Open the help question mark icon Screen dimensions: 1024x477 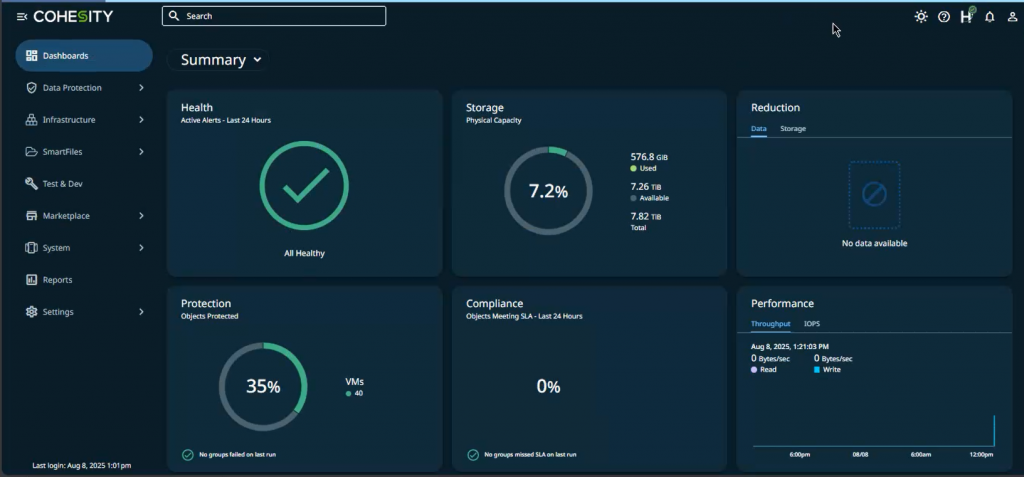[x=943, y=17]
